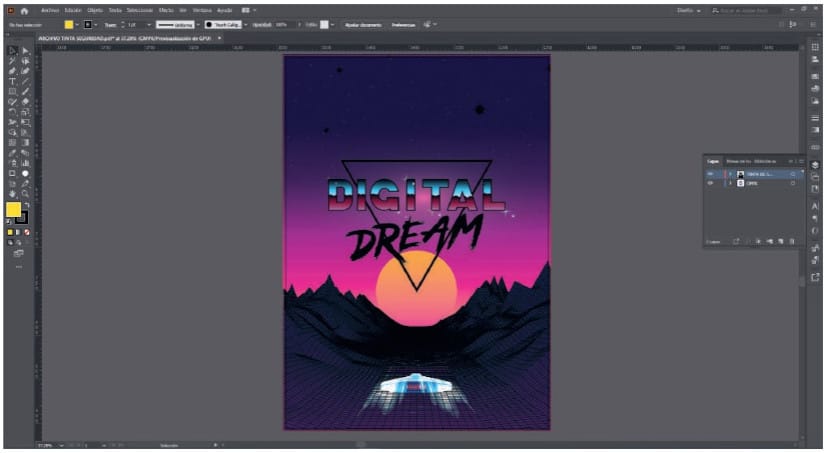Click the yellow fill color swatch in toolbar
The width and height of the screenshot is (827, 453).
click(13, 211)
